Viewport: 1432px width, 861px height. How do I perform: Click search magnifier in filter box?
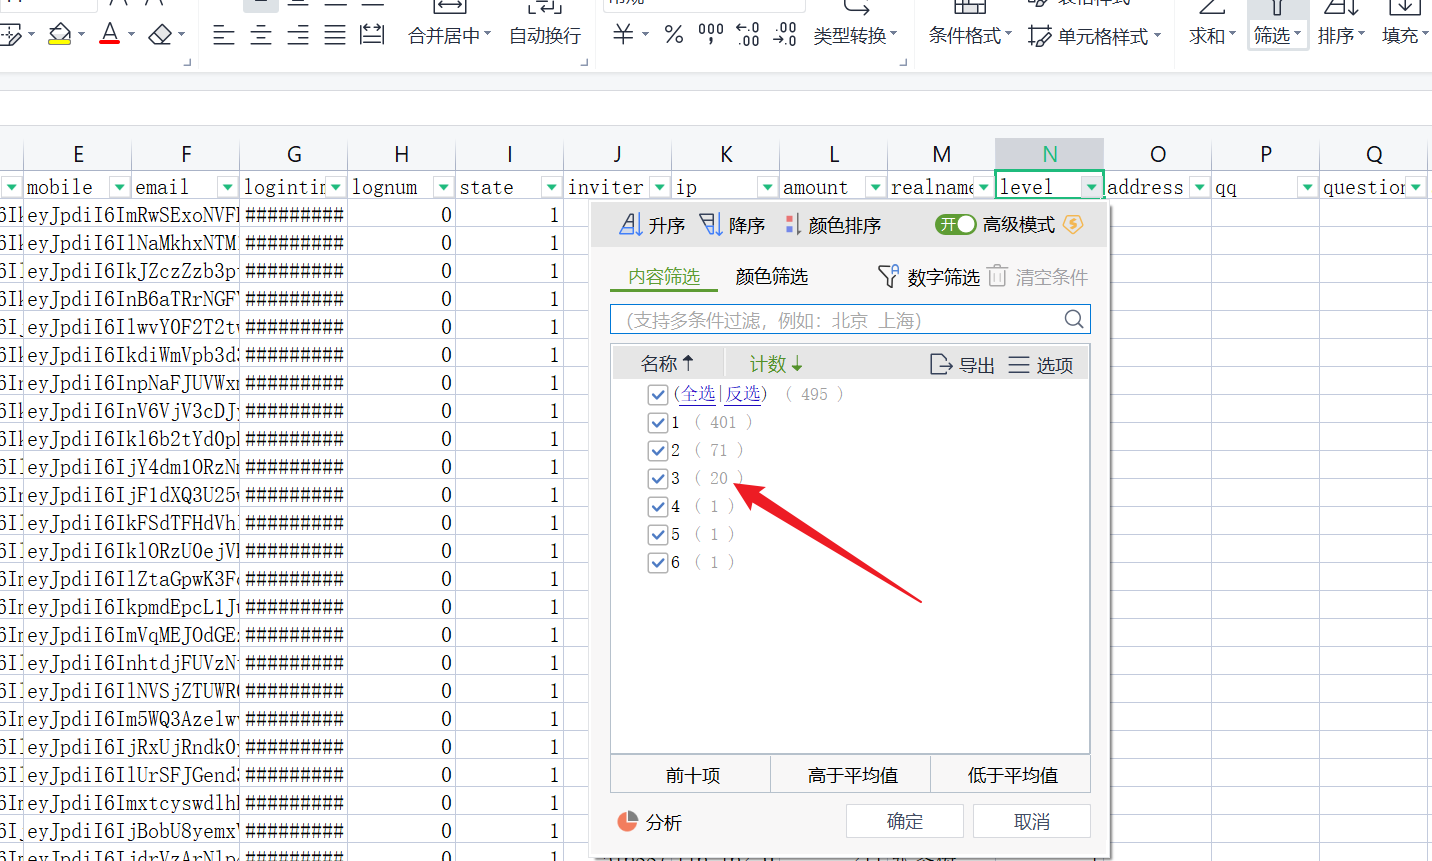tap(1074, 319)
